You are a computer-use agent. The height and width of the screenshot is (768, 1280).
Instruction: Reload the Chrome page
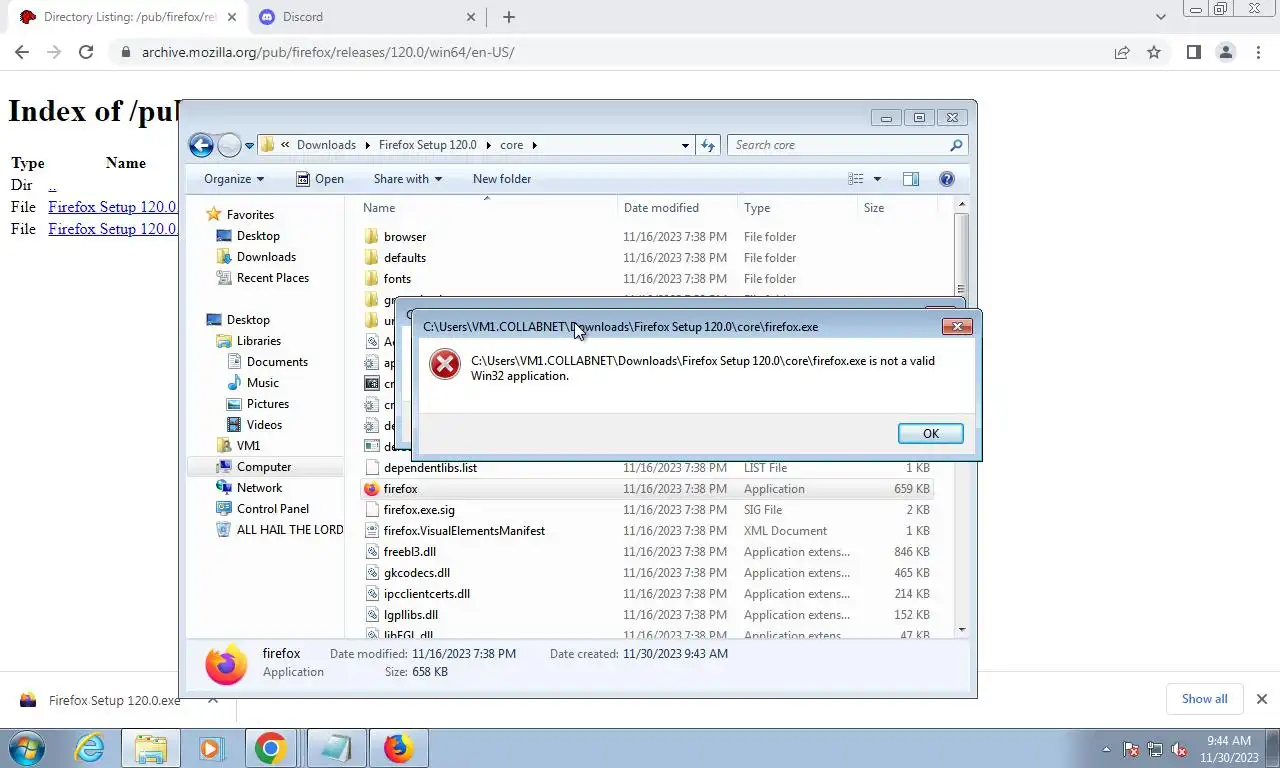(x=86, y=52)
